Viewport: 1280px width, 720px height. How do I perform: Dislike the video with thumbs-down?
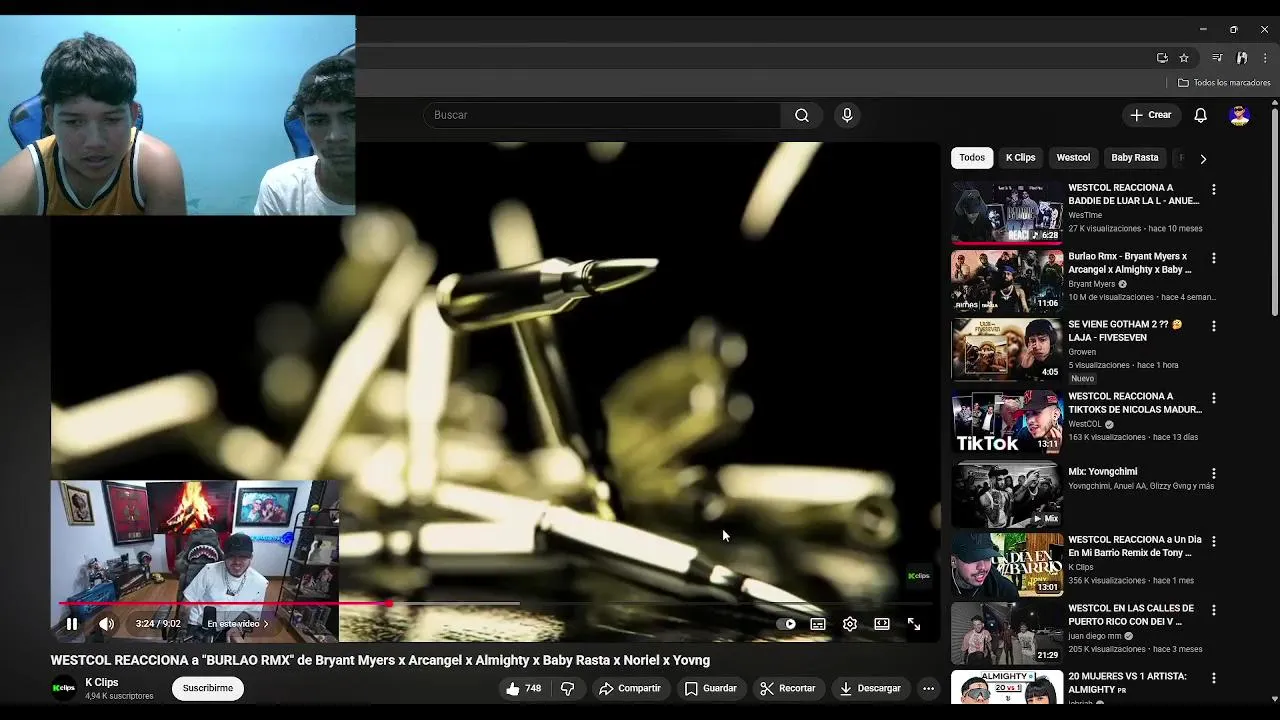coord(568,688)
